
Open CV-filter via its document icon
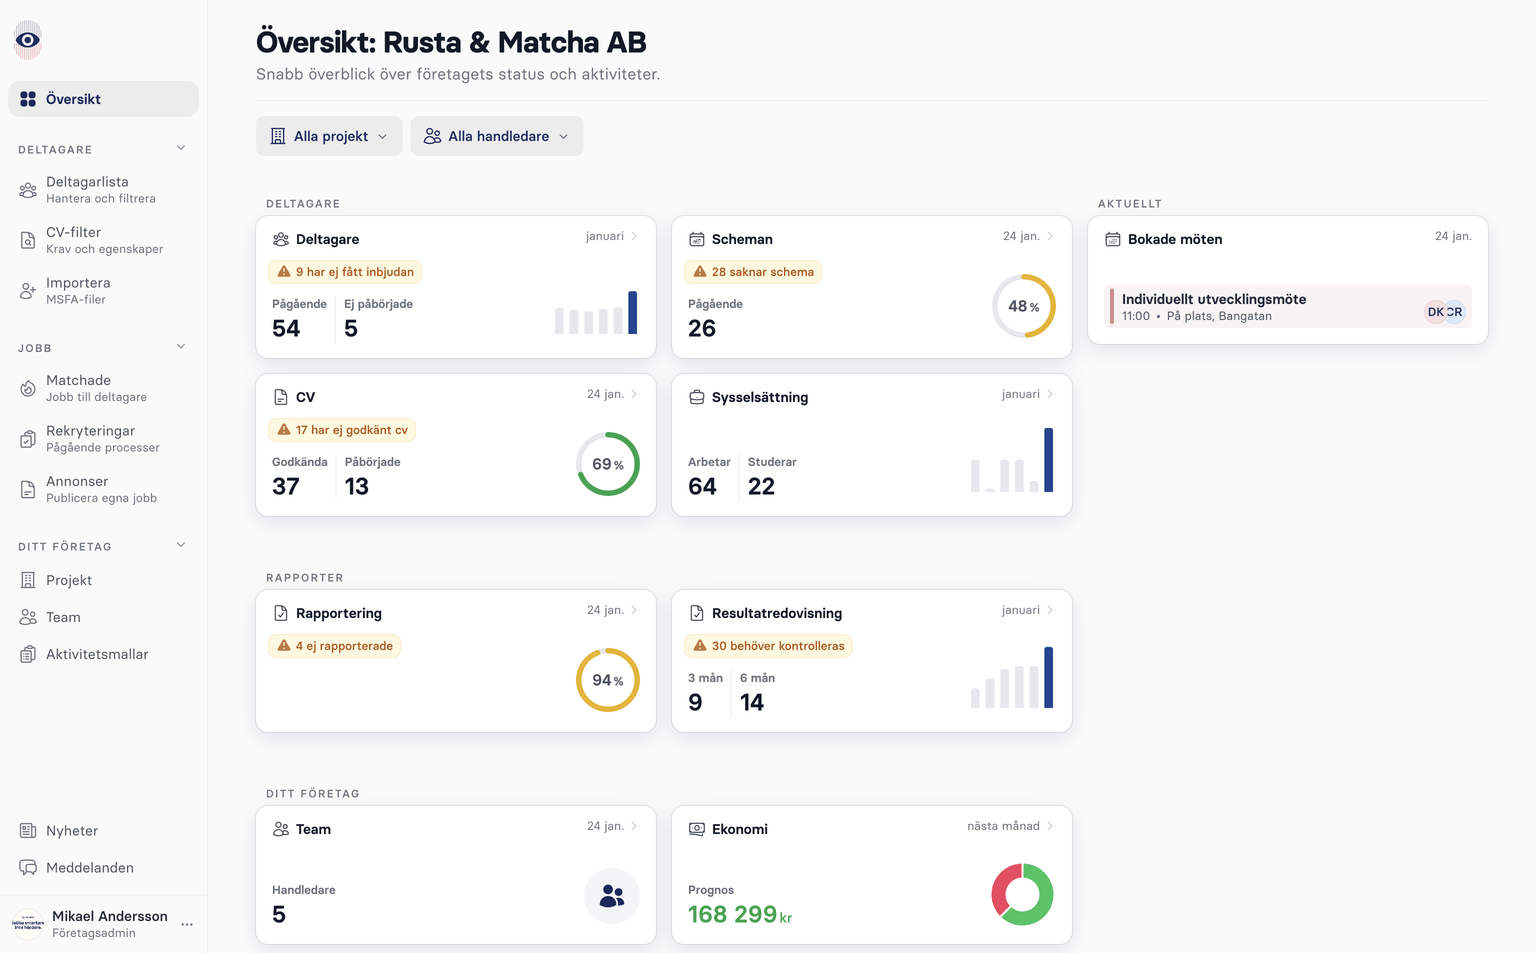pyautogui.click(x=27, y=239)
